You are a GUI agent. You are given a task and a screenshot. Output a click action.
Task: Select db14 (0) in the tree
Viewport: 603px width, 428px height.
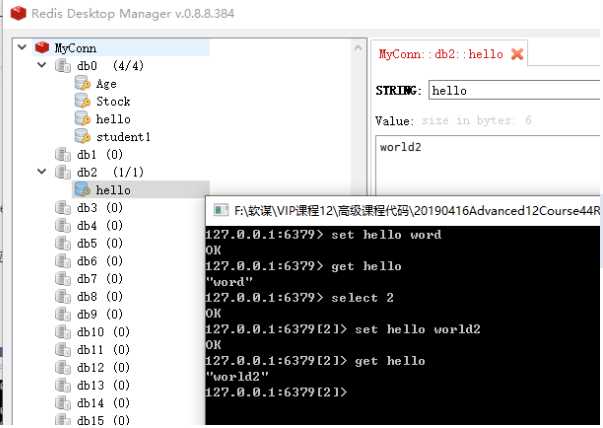coord(103,403)
